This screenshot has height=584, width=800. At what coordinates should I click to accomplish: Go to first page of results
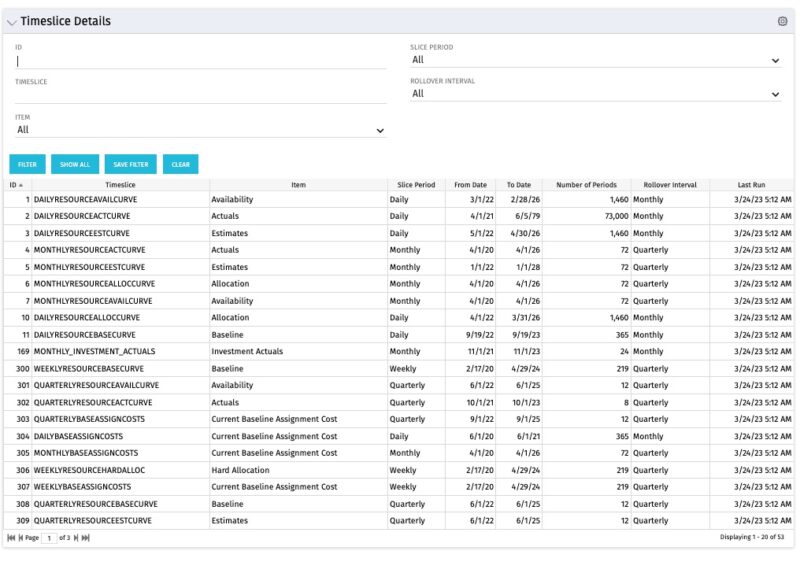(11, 538)
